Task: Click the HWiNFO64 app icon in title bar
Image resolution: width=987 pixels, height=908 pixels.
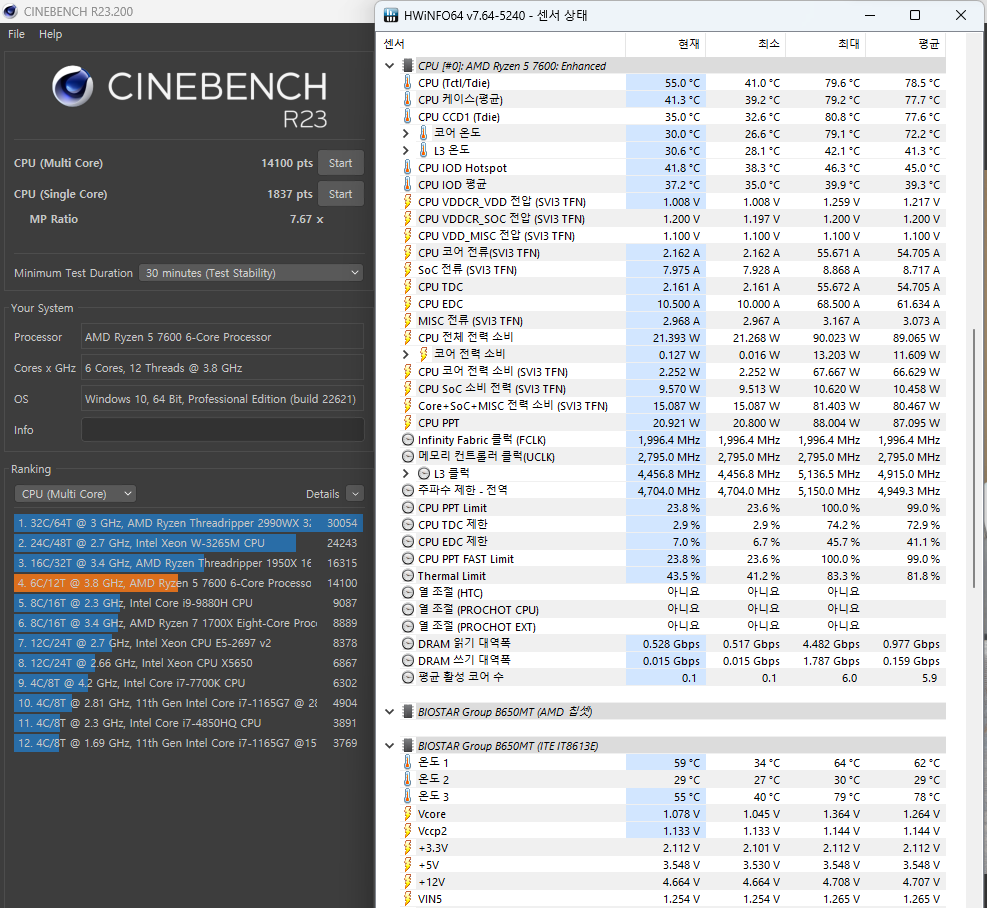Action: 391,15
